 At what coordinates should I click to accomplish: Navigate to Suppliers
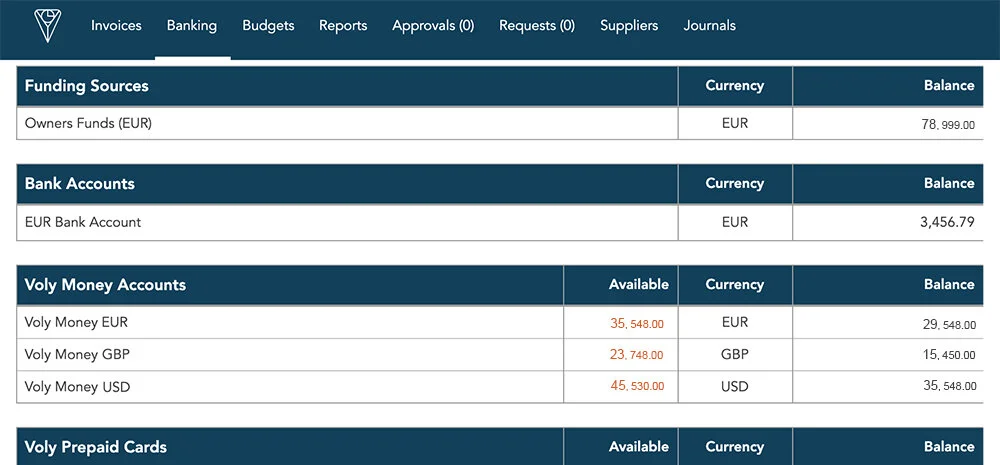coord(629,26)
